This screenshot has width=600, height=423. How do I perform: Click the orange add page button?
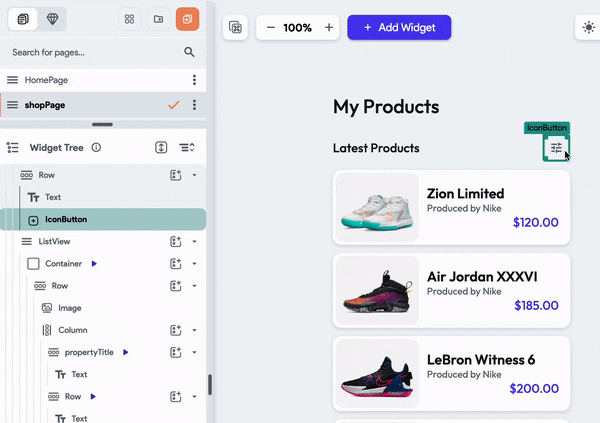pos(188,19)
